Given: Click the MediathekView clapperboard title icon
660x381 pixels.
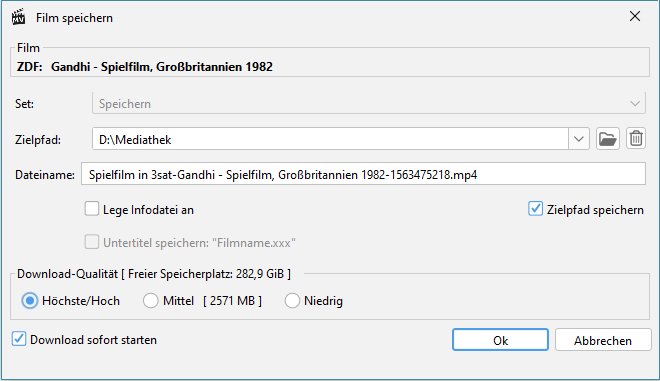Looking at the screenshot, I should coord(18,17).
